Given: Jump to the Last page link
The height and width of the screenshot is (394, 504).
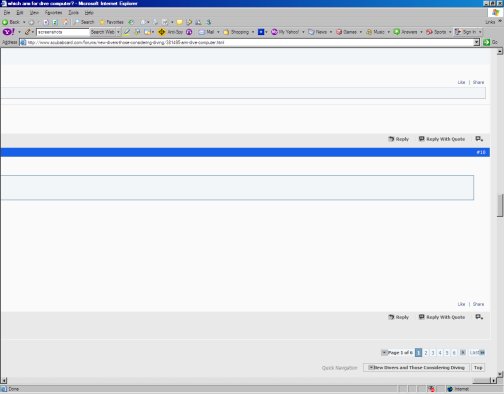Looking at the screenshot, I should coord(477,352).
